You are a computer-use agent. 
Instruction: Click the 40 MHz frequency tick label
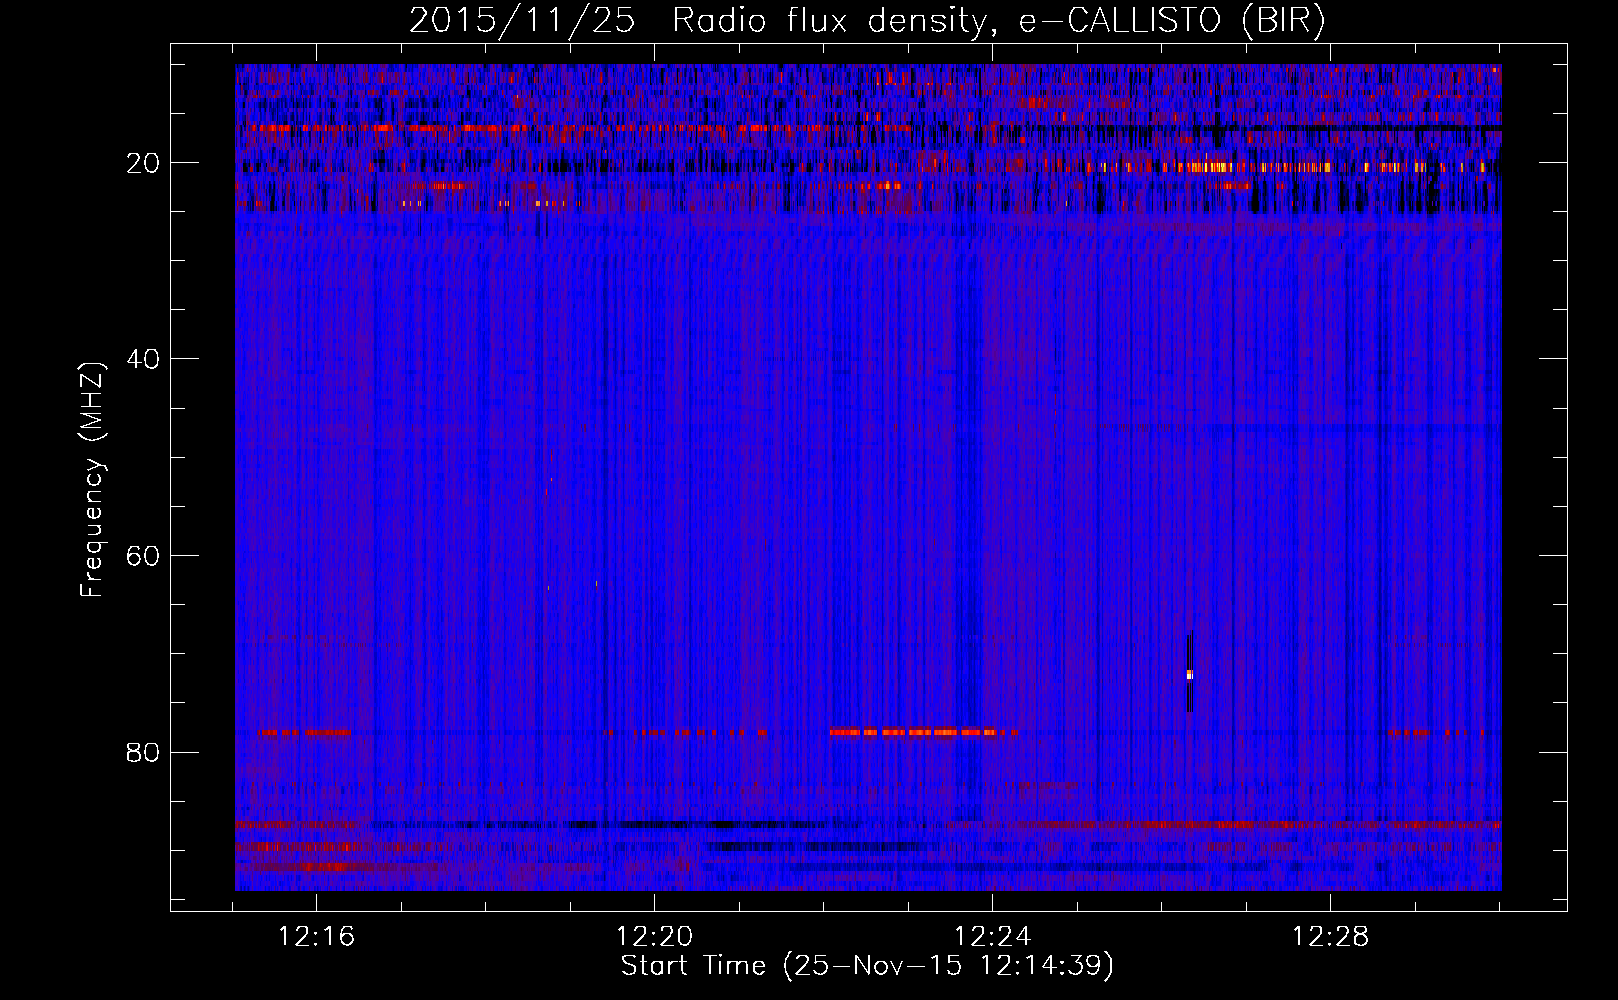click(143, 359)
